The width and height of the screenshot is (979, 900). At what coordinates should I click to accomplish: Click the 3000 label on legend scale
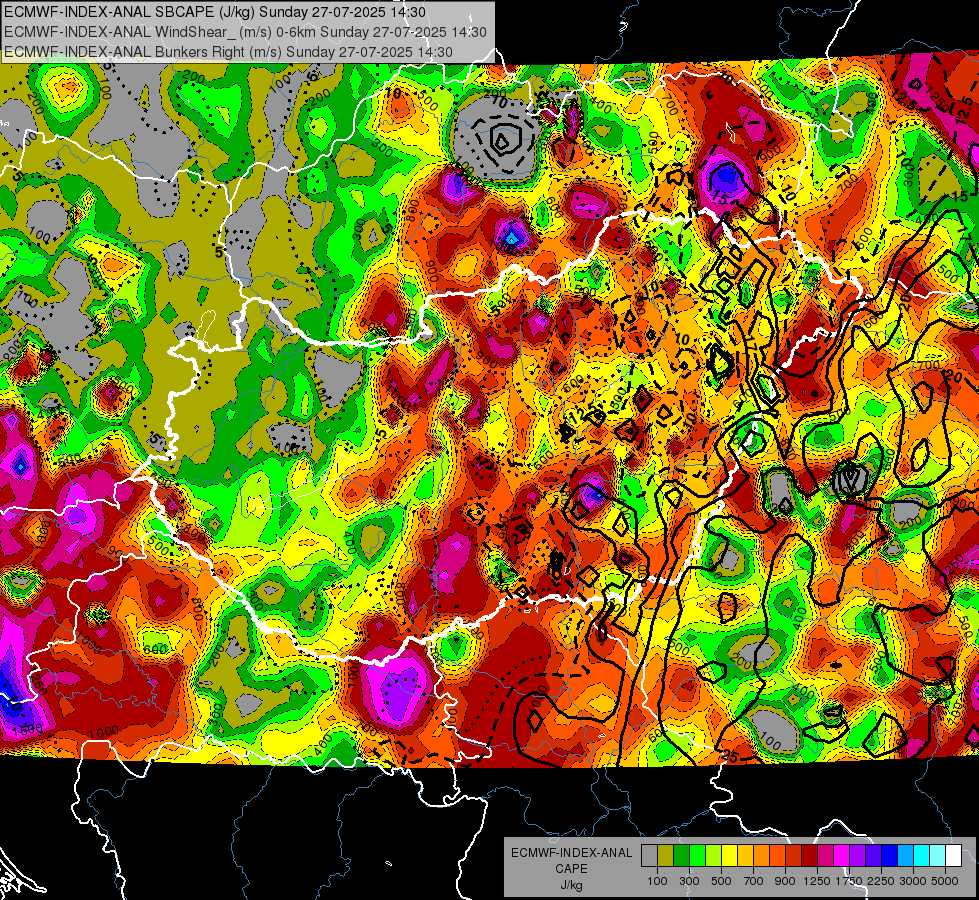coord(913,881)
